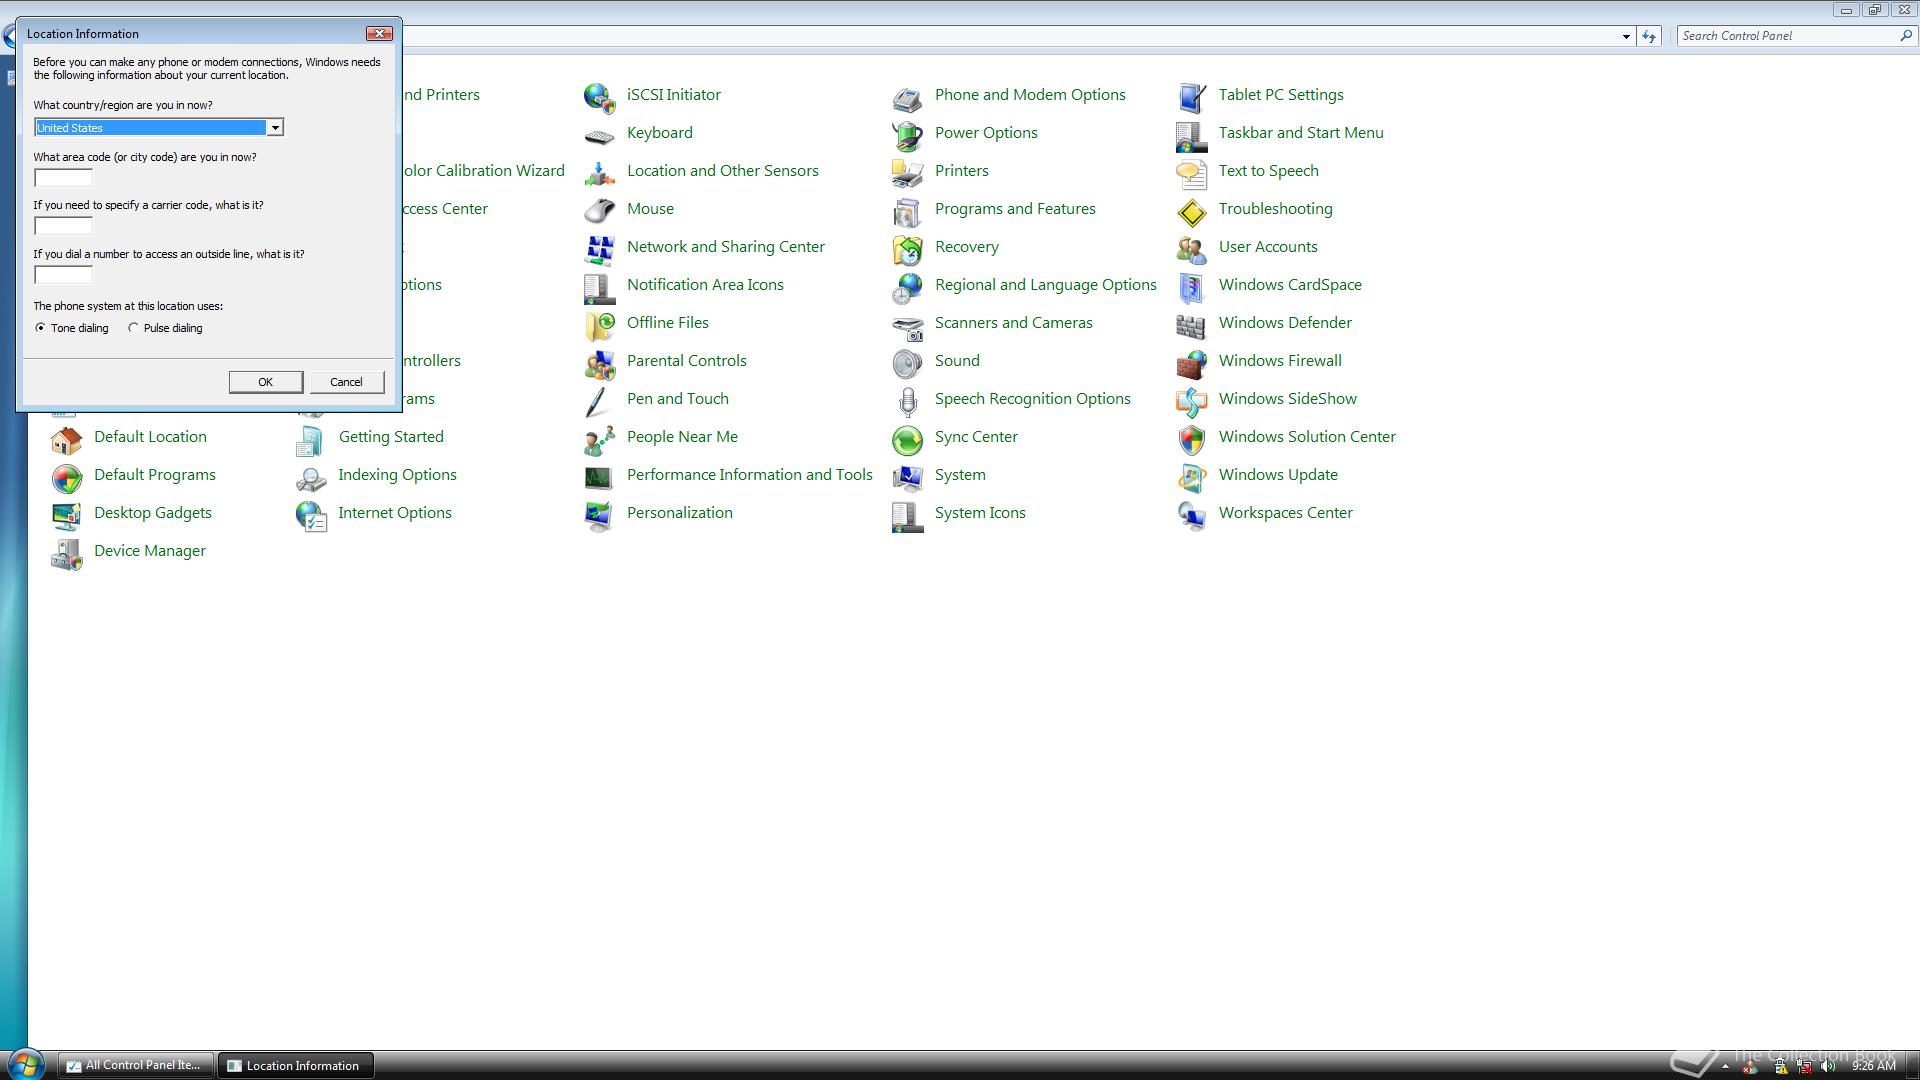Open the address bar history dropdown arrow
Screen dimensions: 1920x1080
(1626, 36)
